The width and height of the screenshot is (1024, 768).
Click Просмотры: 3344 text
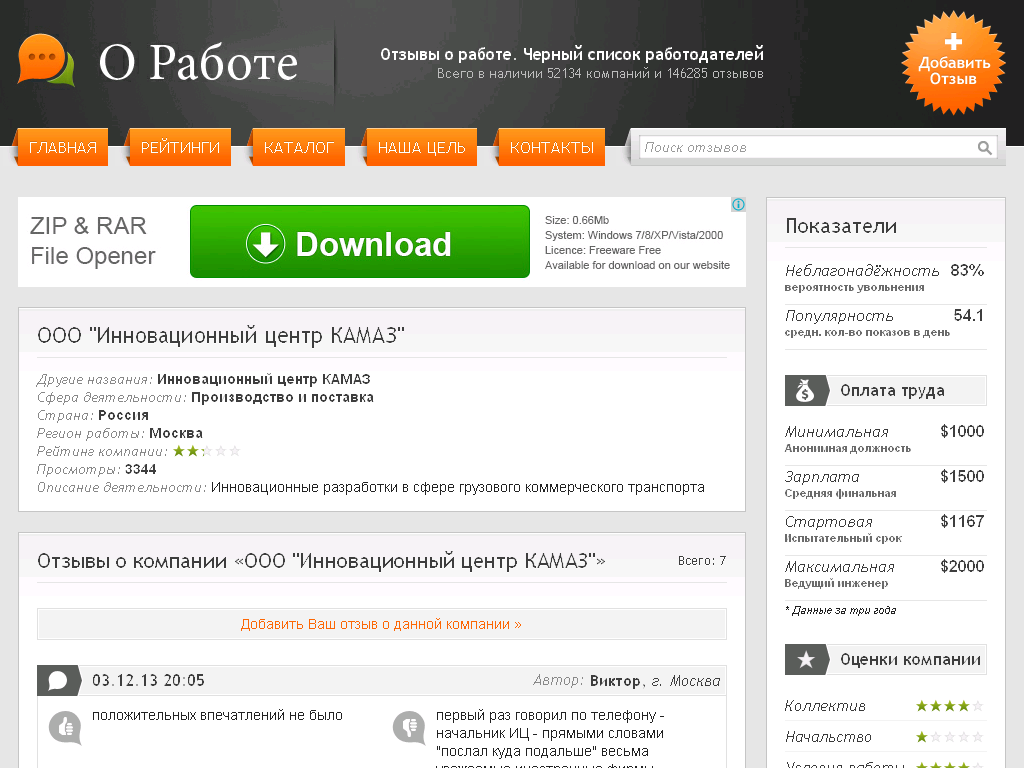click(x=97, y=470)
